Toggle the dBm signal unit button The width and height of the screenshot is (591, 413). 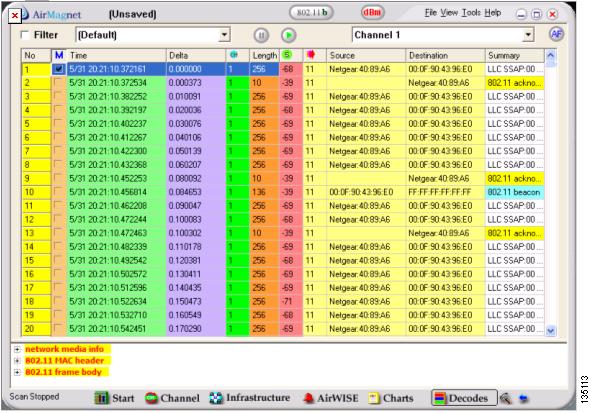tap(372, 12)
